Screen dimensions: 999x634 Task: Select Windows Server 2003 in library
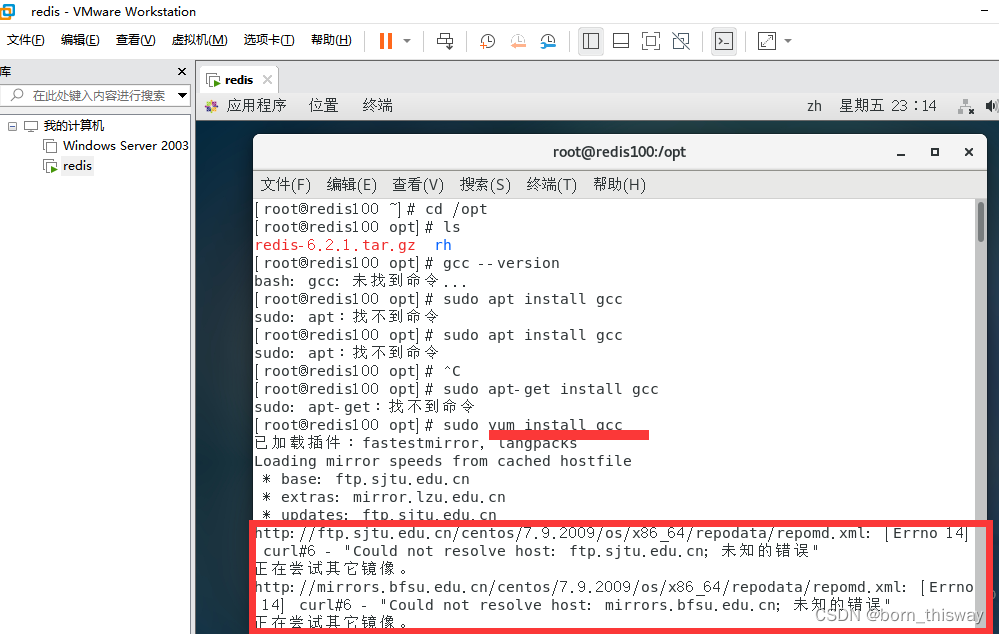pyautogui.click(x=126, y=146)
